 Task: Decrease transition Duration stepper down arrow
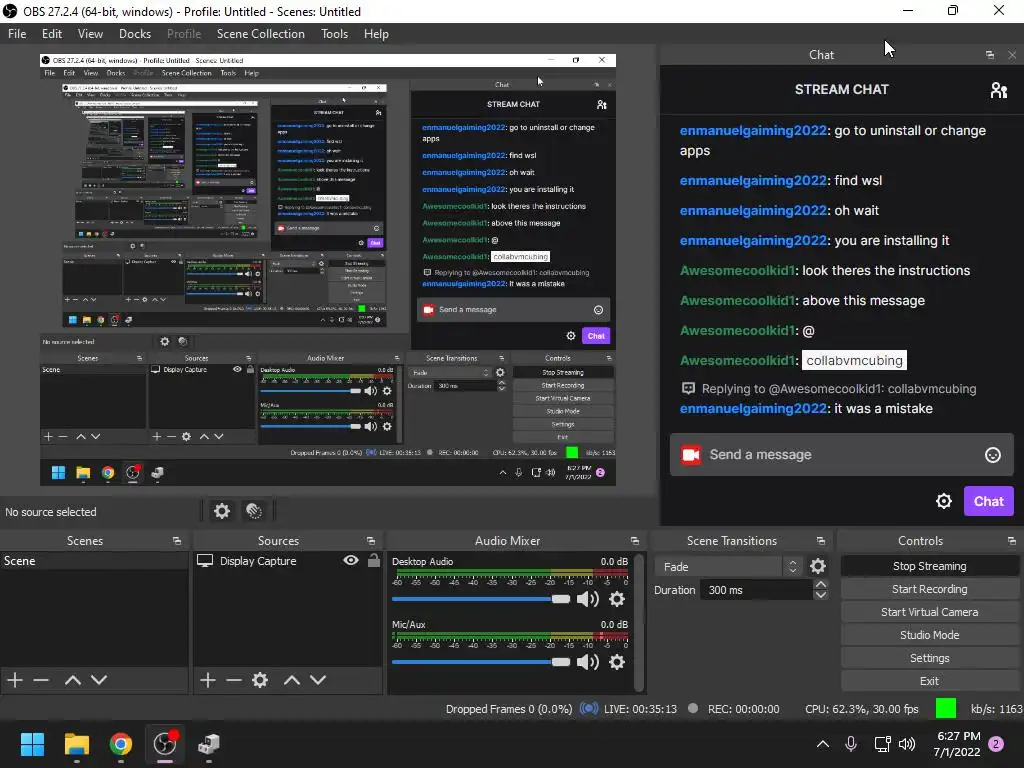[821, 595]
